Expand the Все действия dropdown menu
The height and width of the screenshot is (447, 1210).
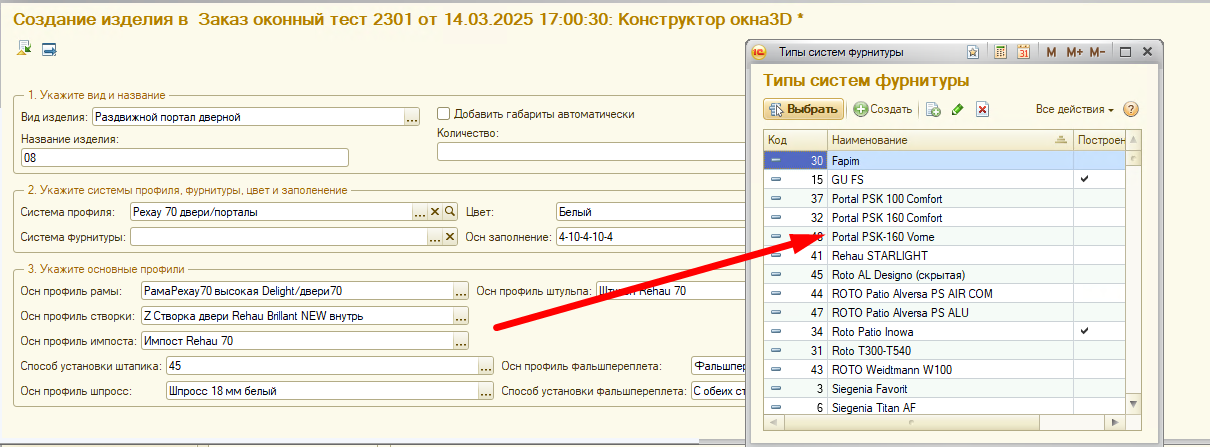1075,109
